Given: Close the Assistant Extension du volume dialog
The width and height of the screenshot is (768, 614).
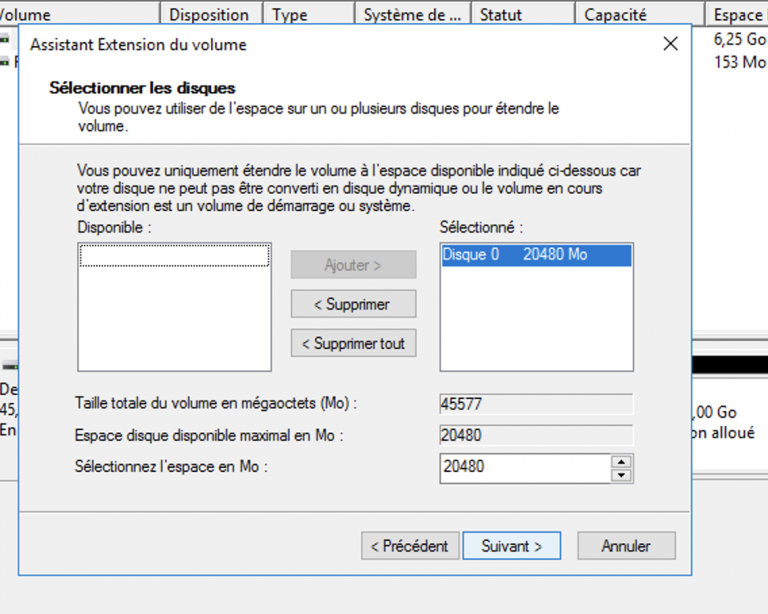Looking at the screenshot, I should 670,44.
